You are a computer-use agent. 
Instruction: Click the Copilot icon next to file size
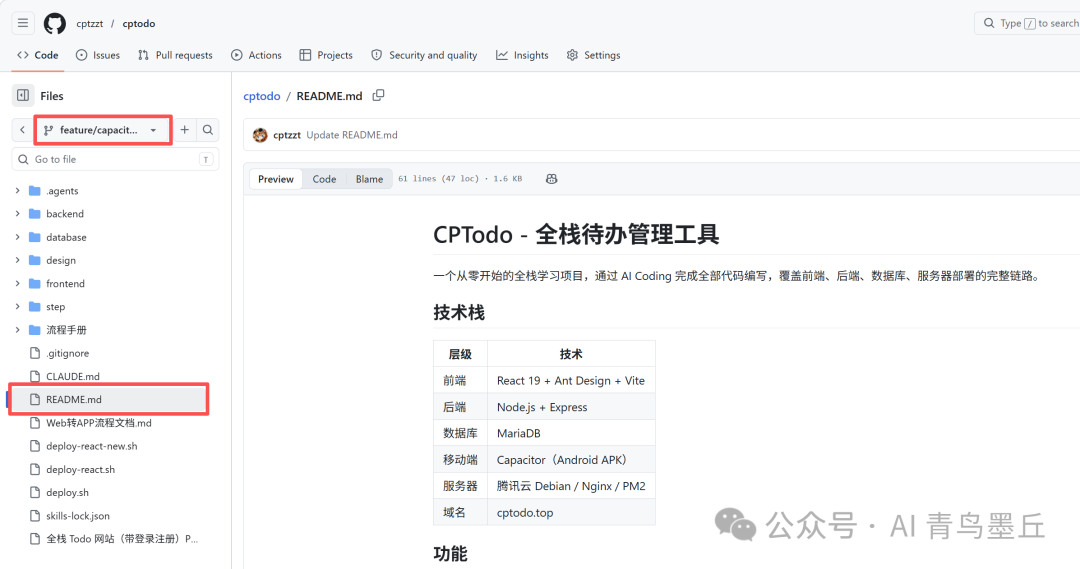point(551,178)
